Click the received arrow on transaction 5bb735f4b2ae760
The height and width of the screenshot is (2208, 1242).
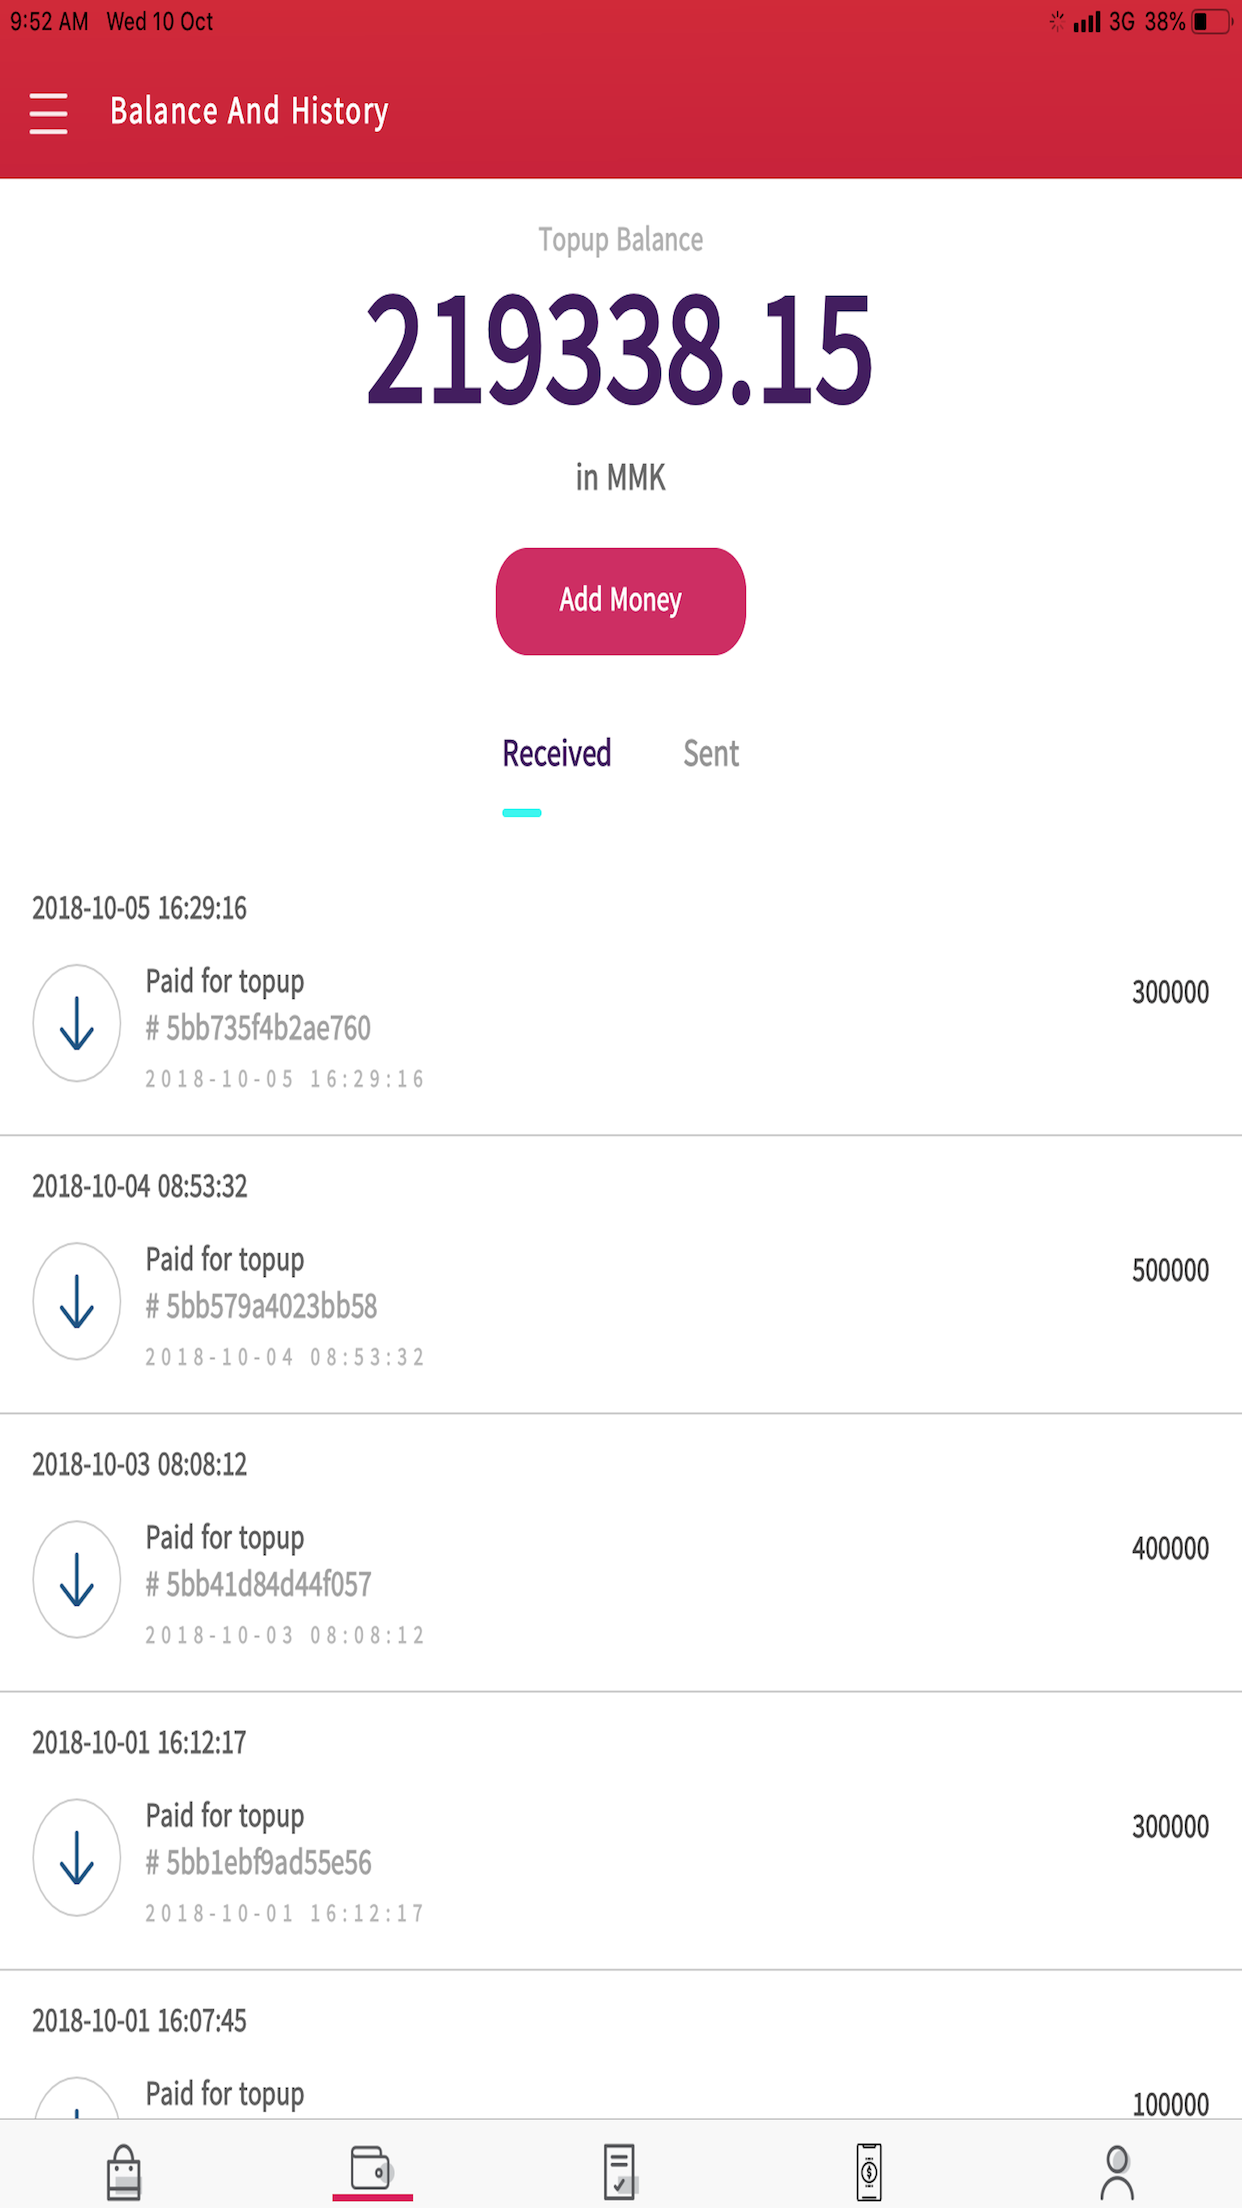click(x=76, y=1022)
